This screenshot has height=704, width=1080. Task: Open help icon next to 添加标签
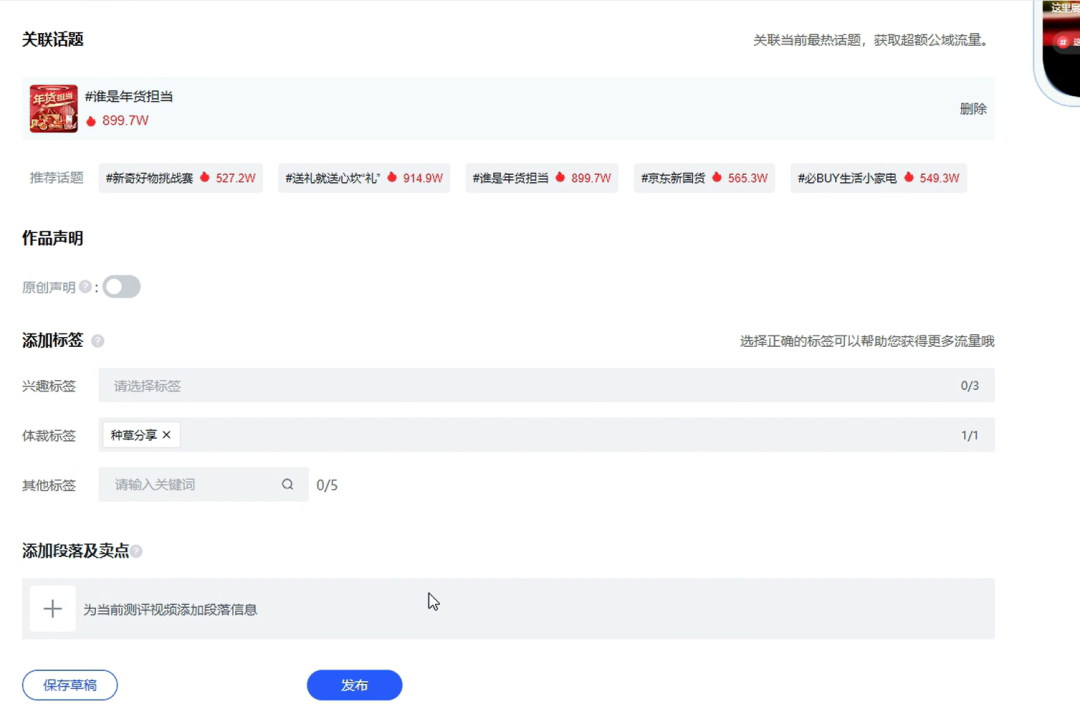click(x=98, y=341)
